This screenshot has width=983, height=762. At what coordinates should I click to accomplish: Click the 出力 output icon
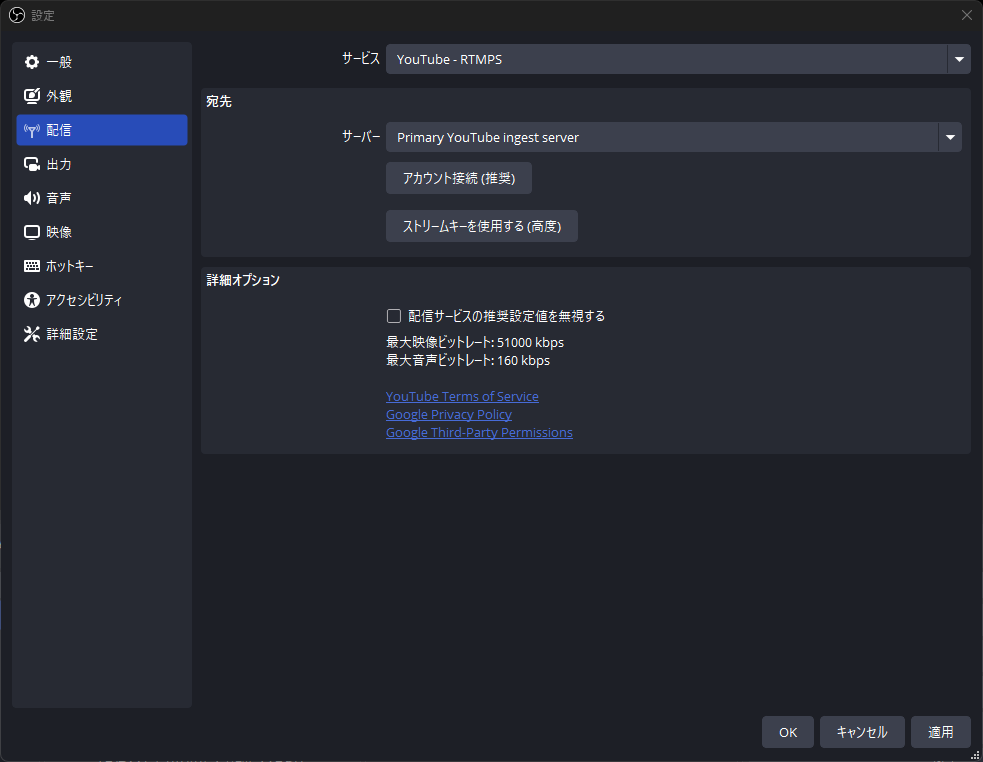tap(31, 164)
